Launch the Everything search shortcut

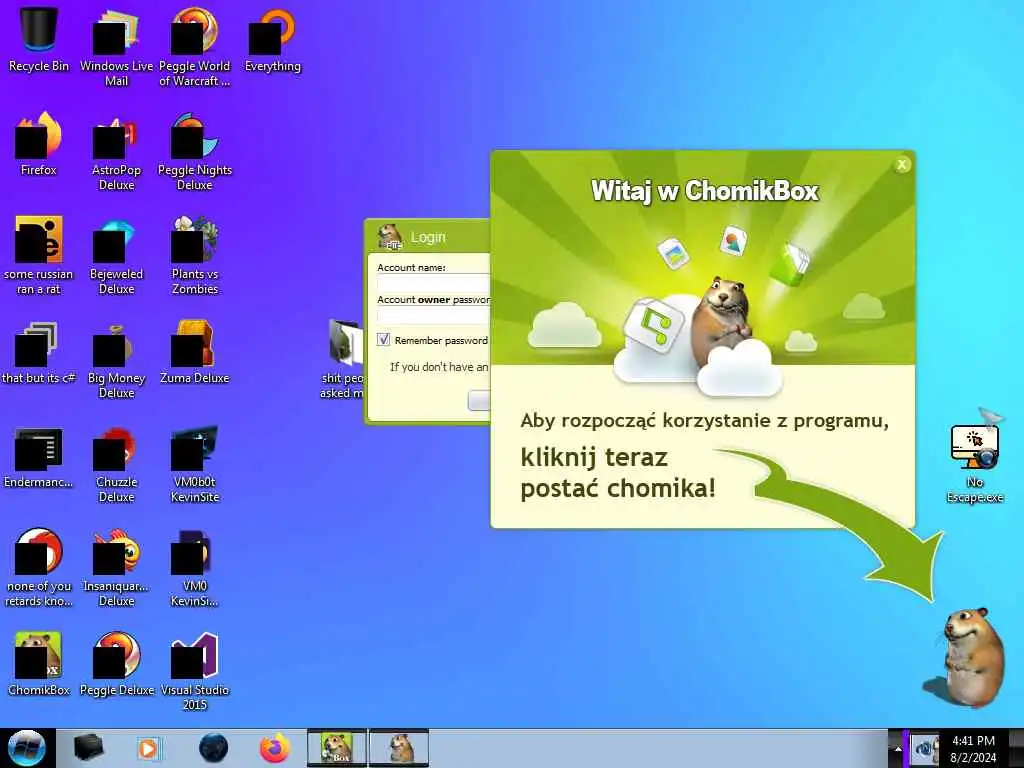272,39
